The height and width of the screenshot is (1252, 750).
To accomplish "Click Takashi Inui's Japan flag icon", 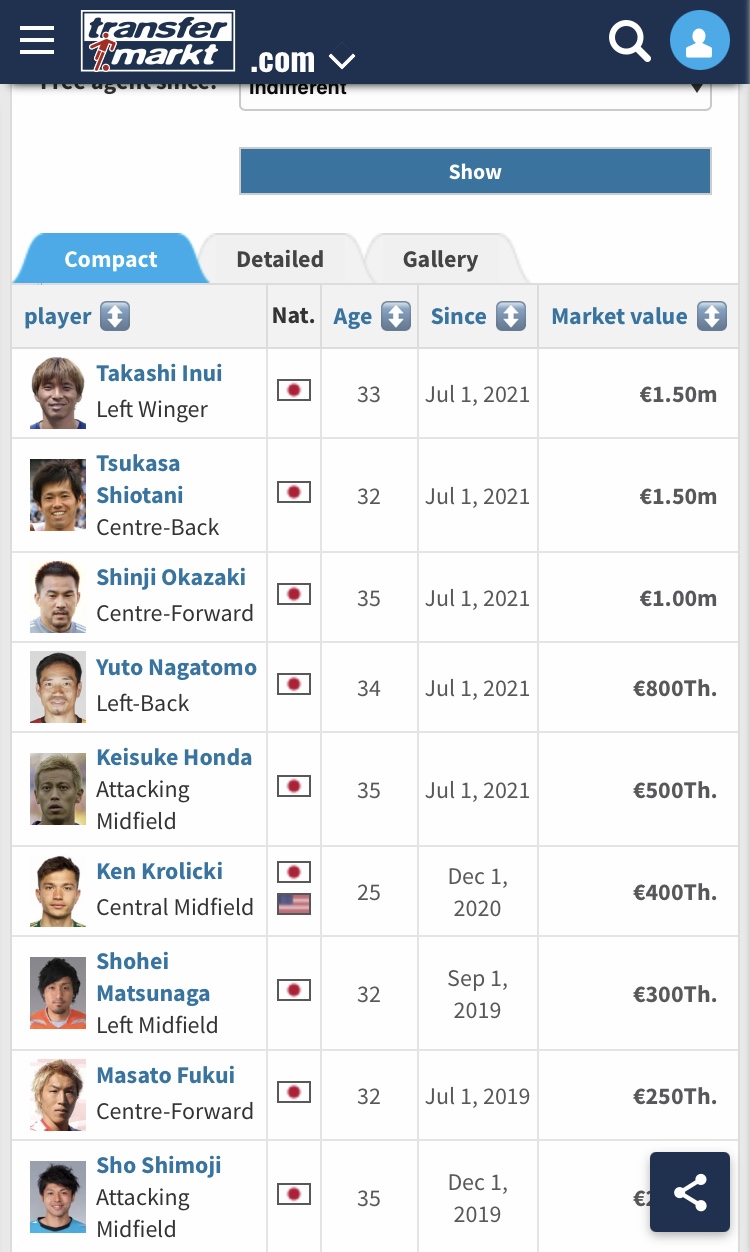I will 294,390.
